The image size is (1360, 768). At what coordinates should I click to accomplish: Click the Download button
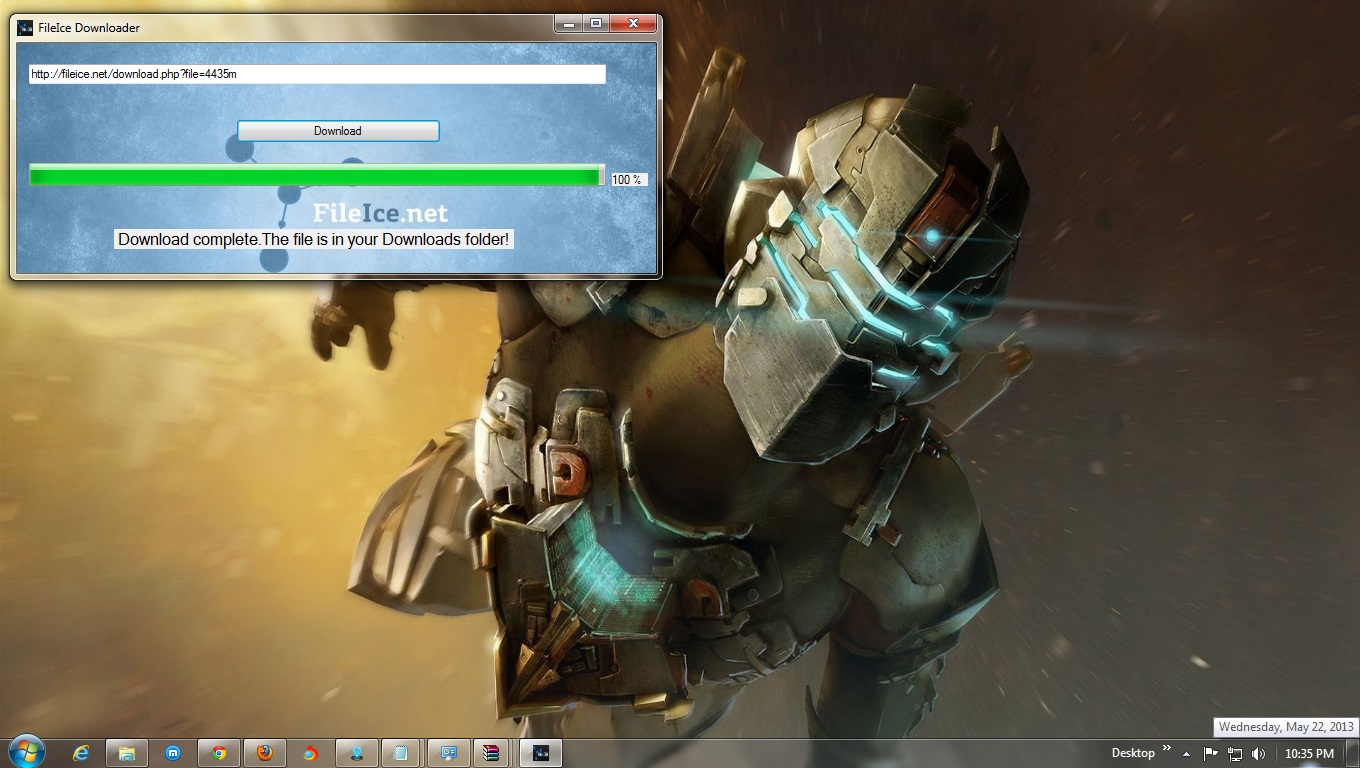[338, 131]
